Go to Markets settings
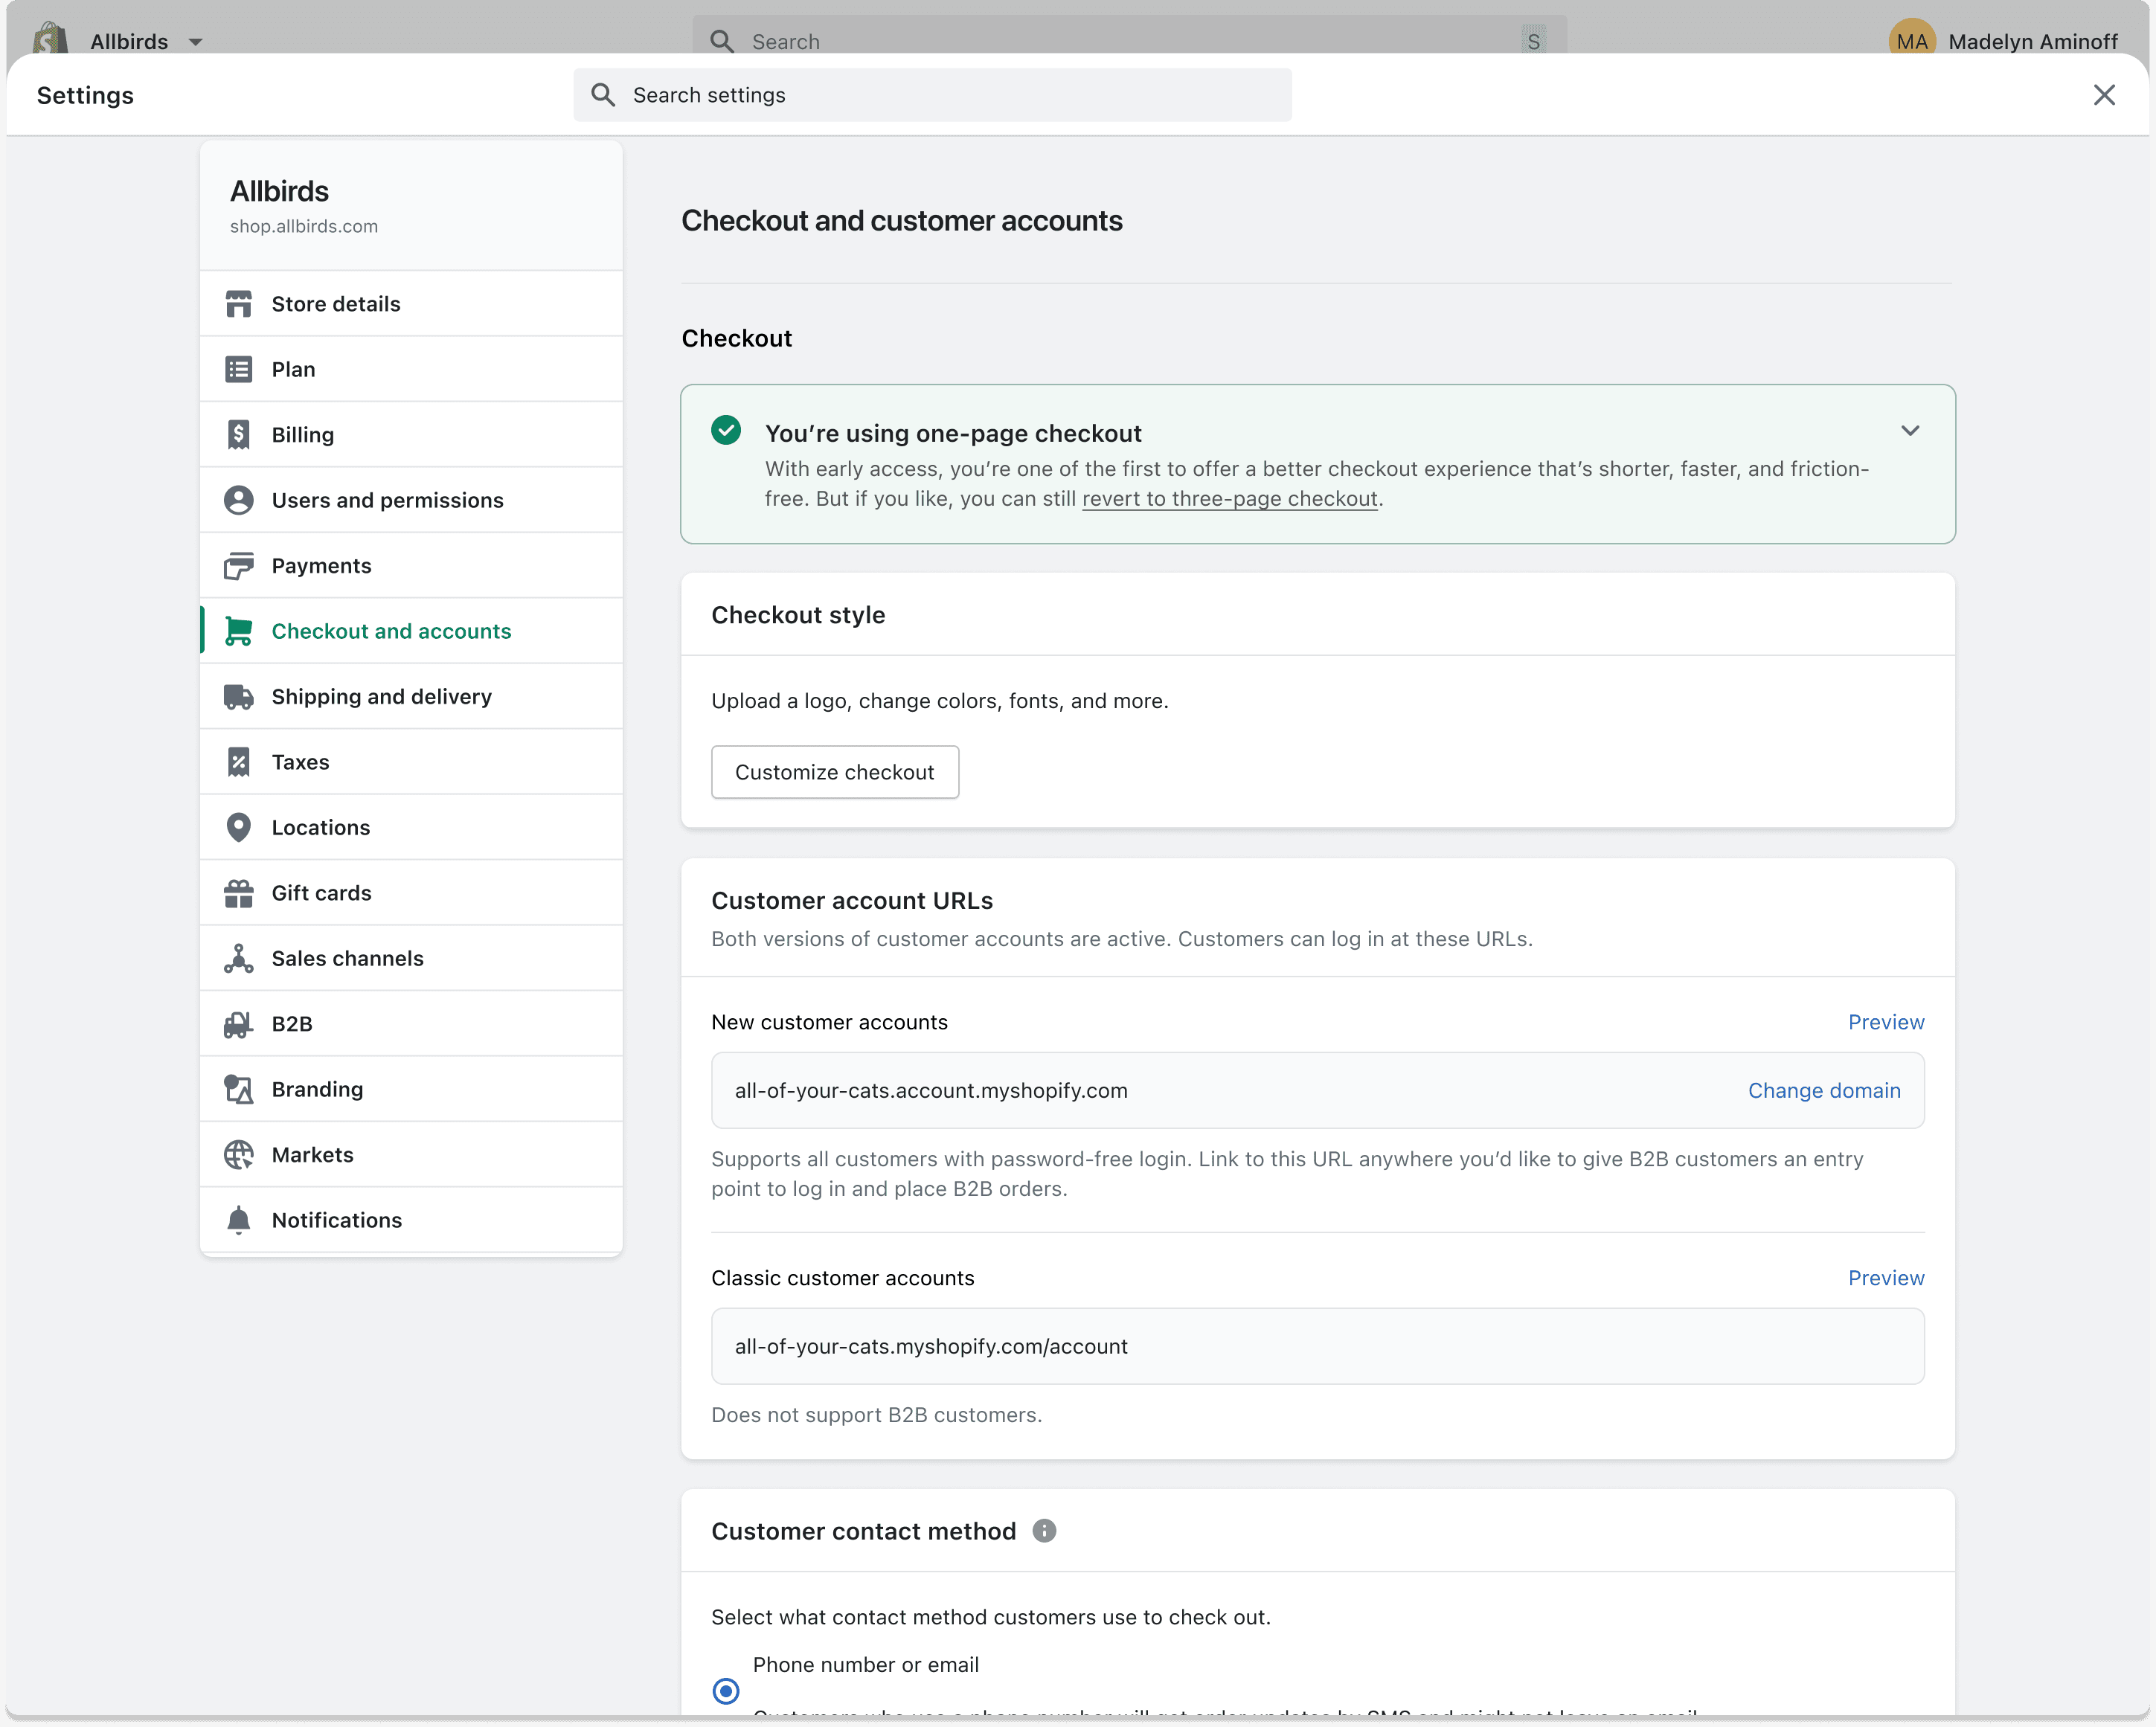 [x=411, y=1155]
